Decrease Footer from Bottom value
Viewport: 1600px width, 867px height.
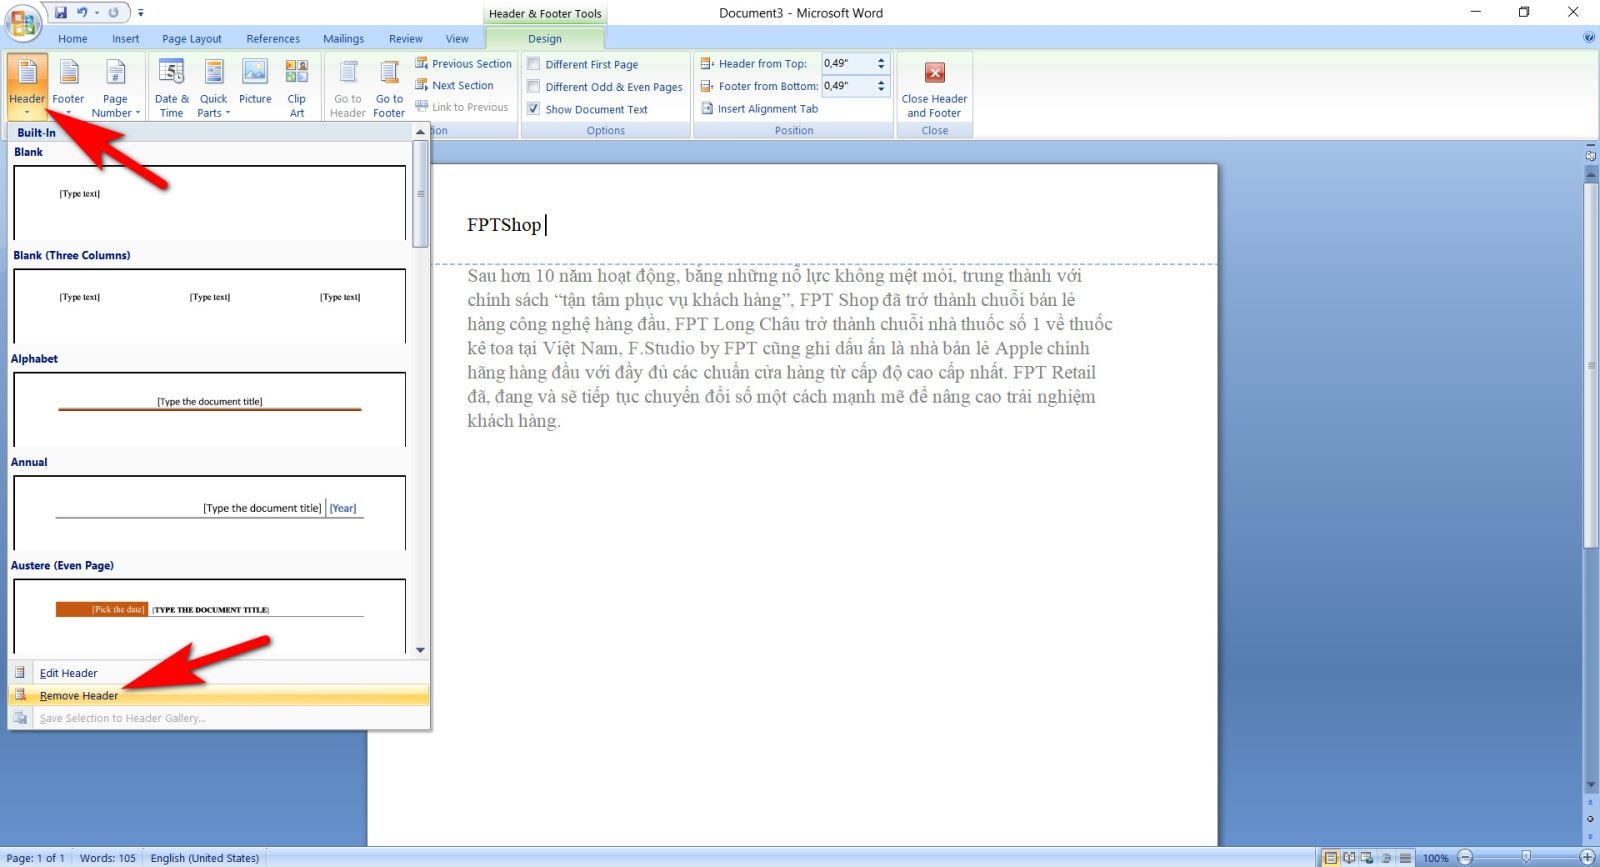tap(881, 90)
